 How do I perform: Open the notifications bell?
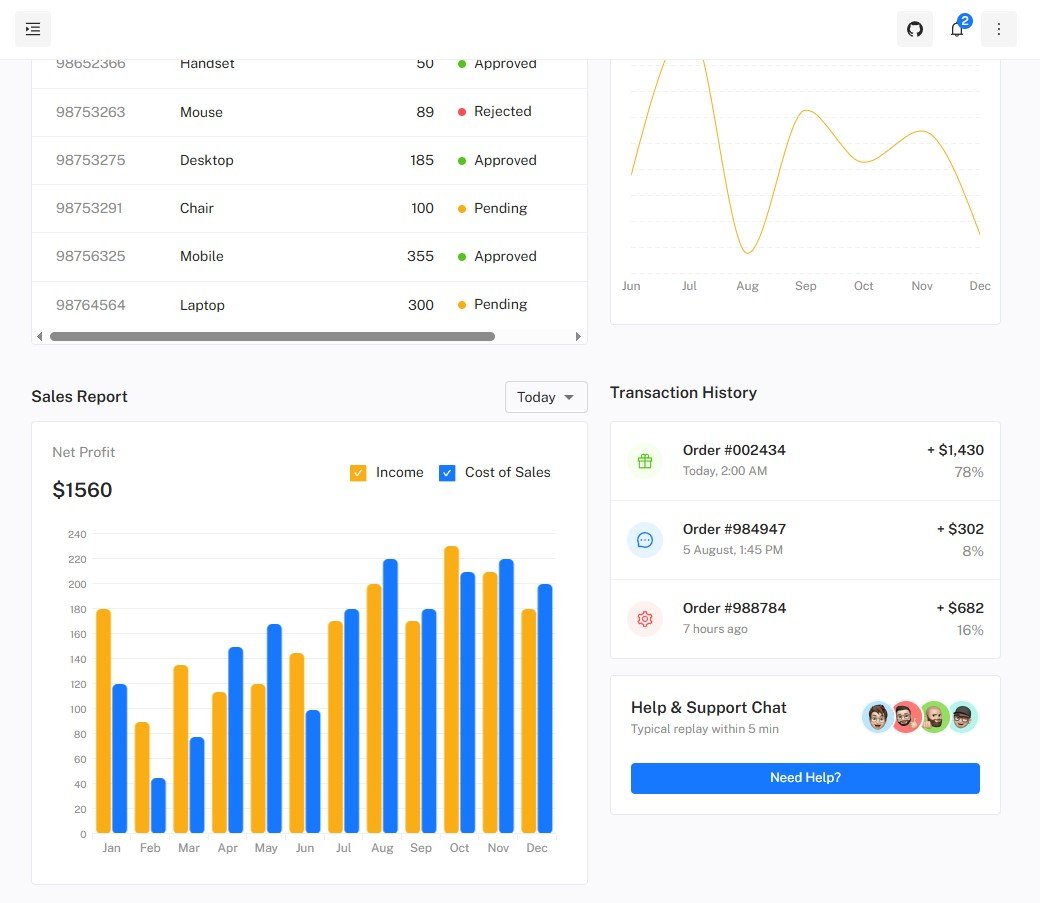pyautogui.click(x=957, y=29)
